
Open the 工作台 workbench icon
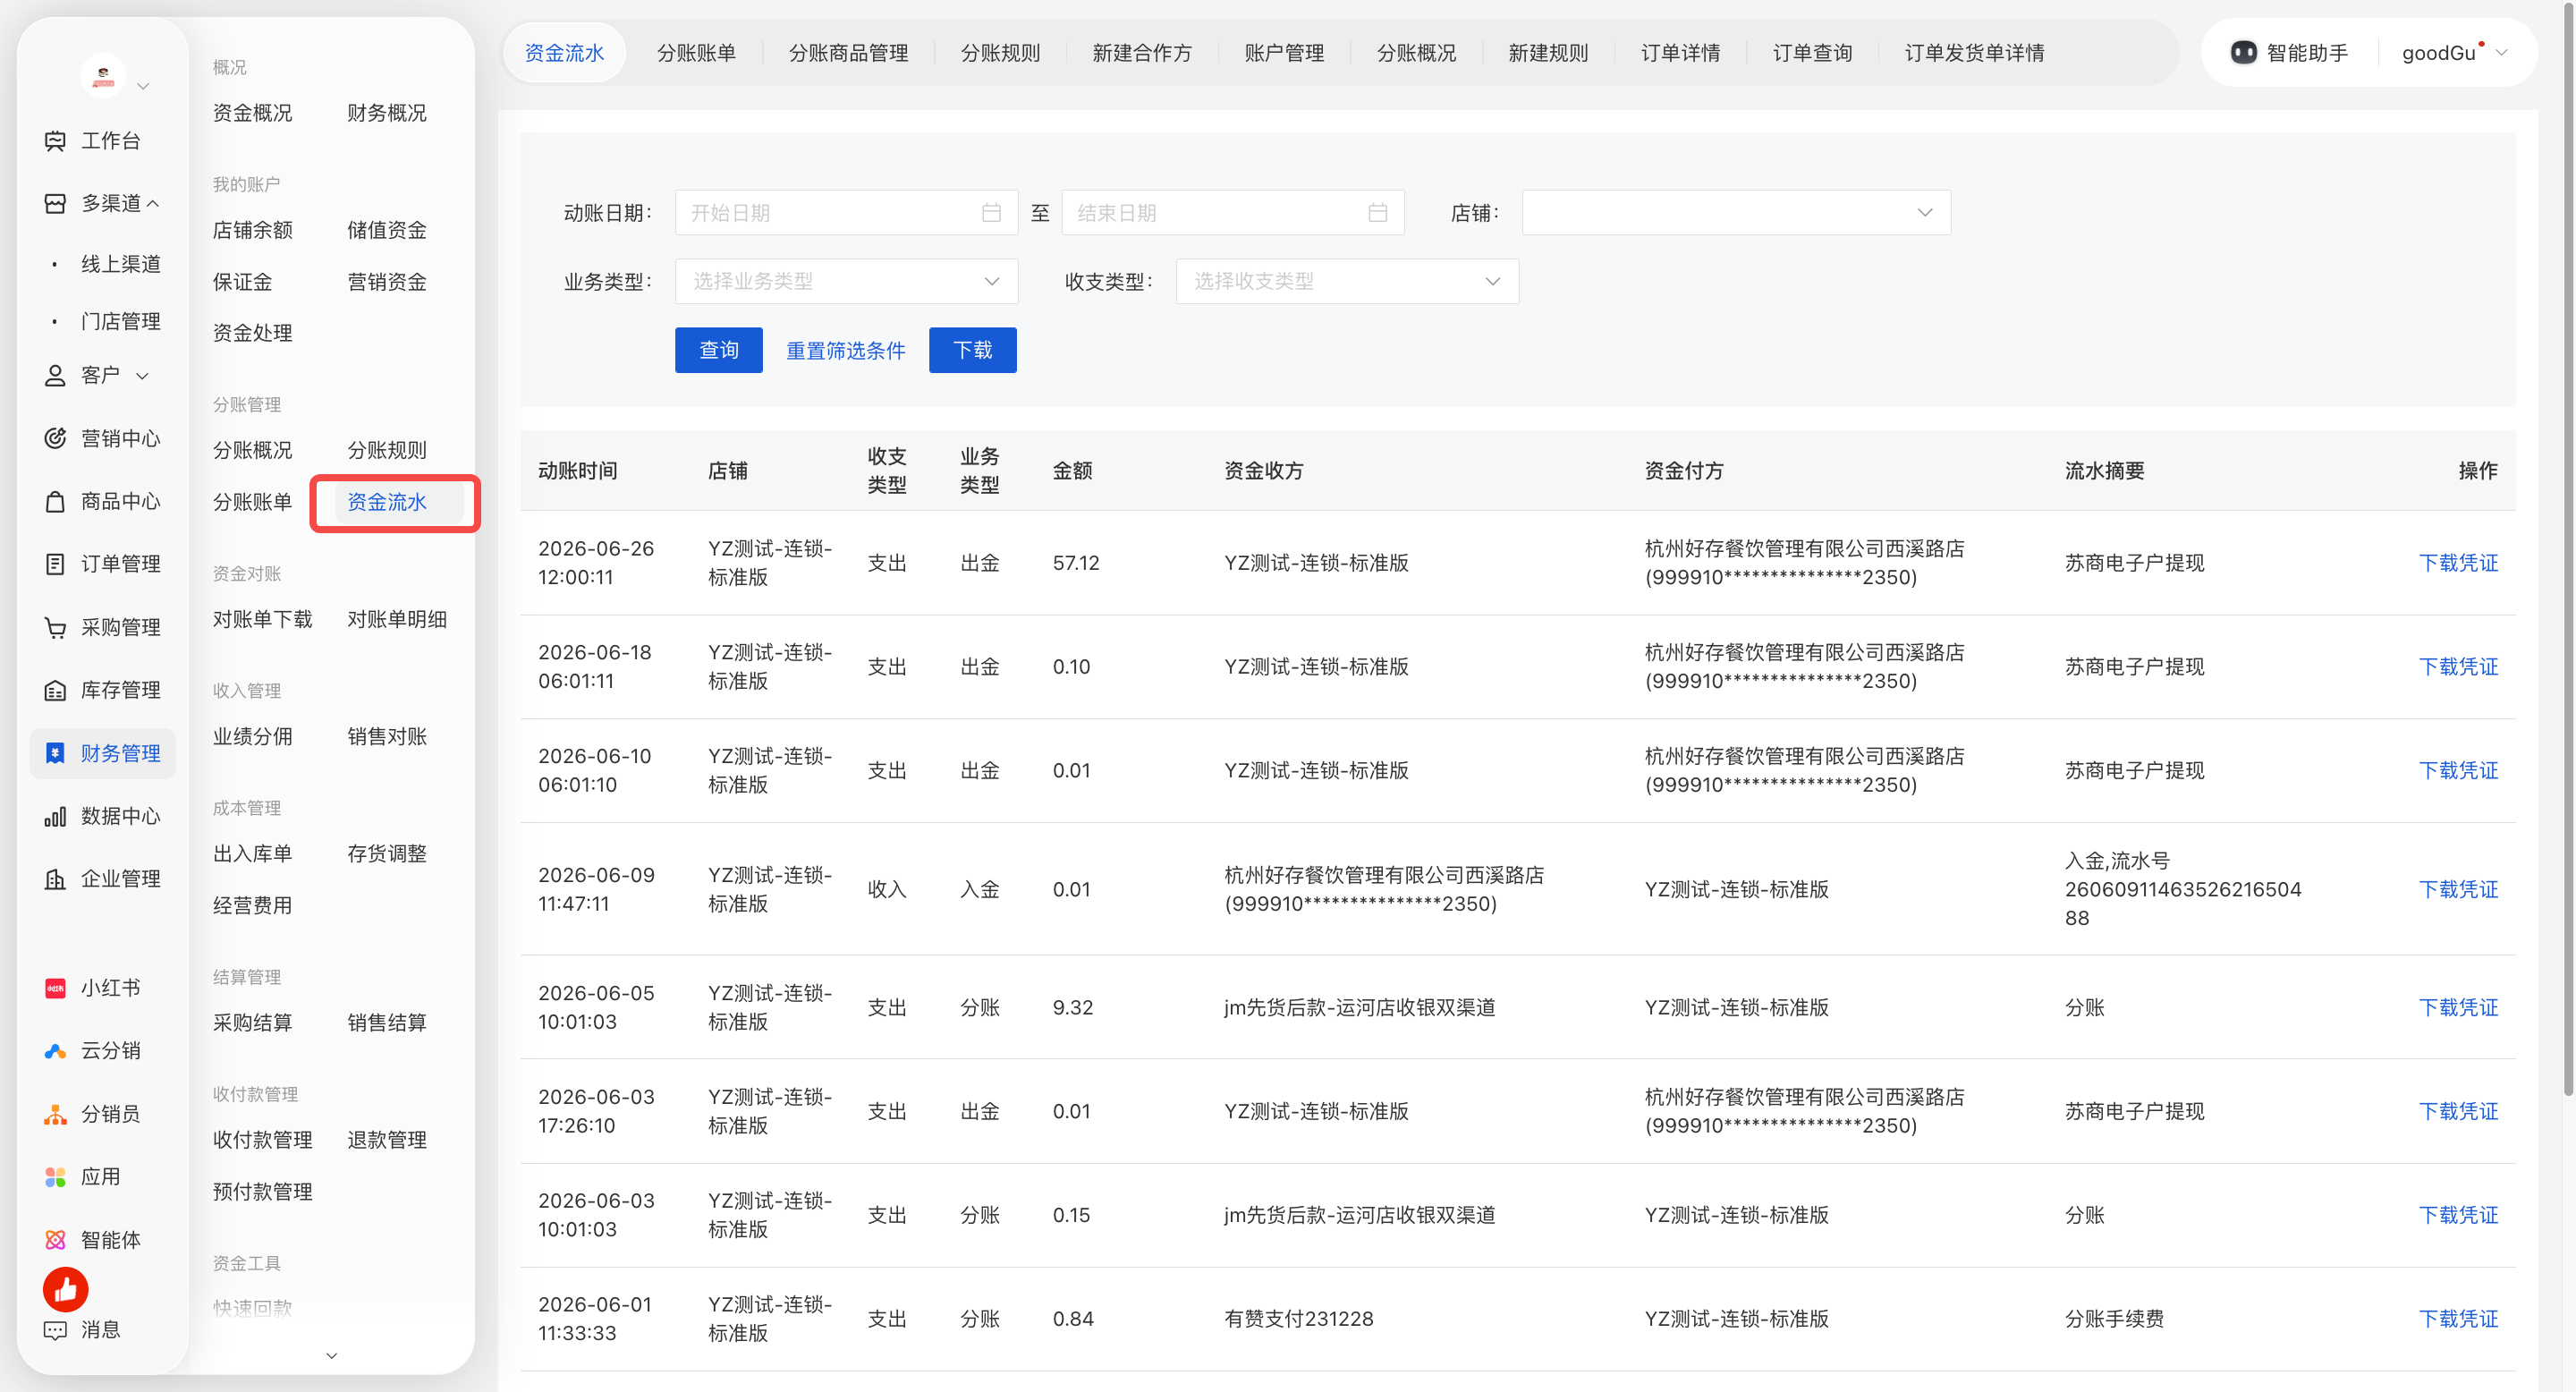pos(55,141)
